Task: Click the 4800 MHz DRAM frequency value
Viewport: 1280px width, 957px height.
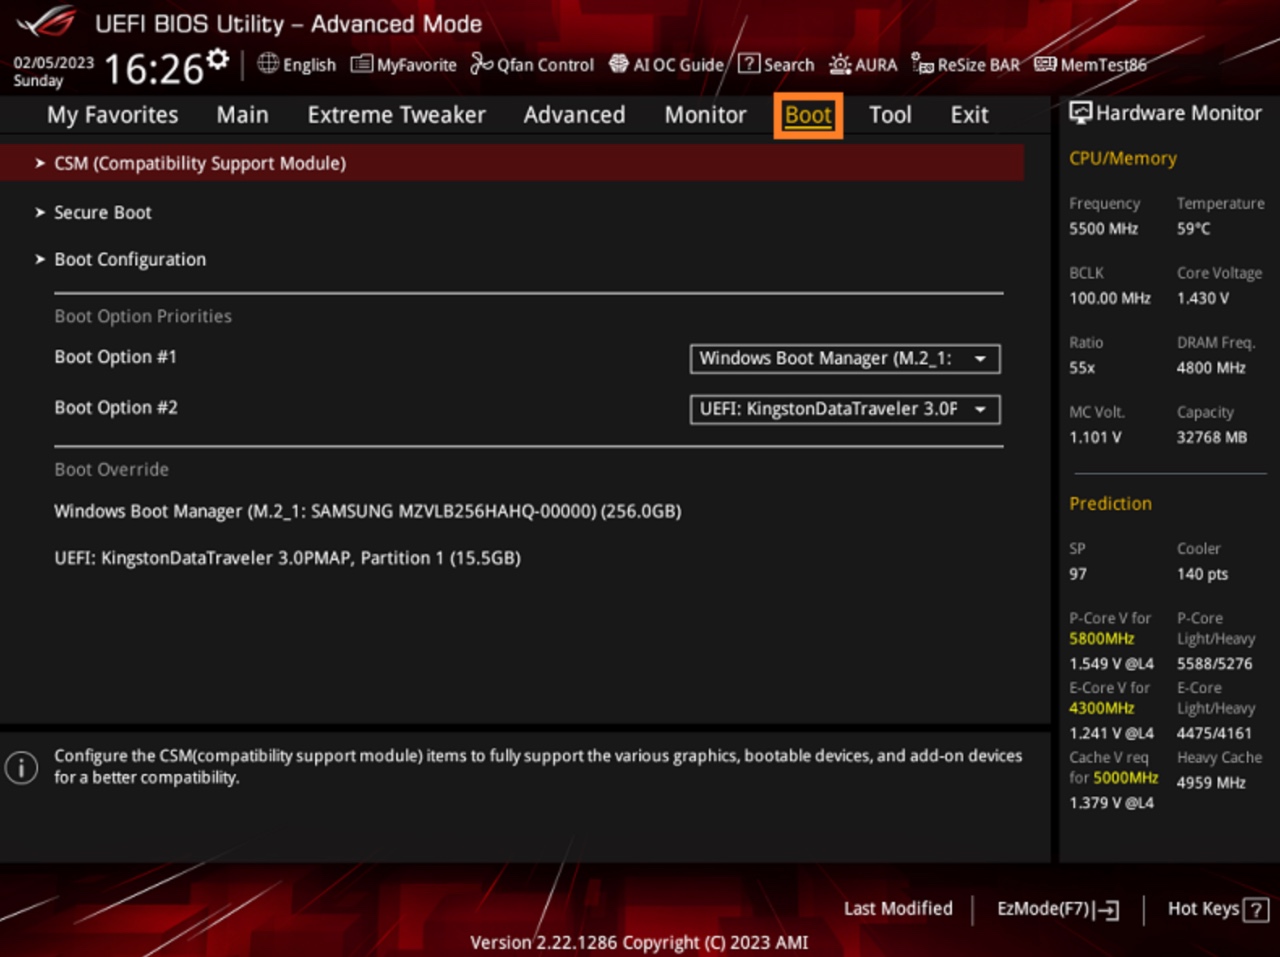Action: point(1211,367)
